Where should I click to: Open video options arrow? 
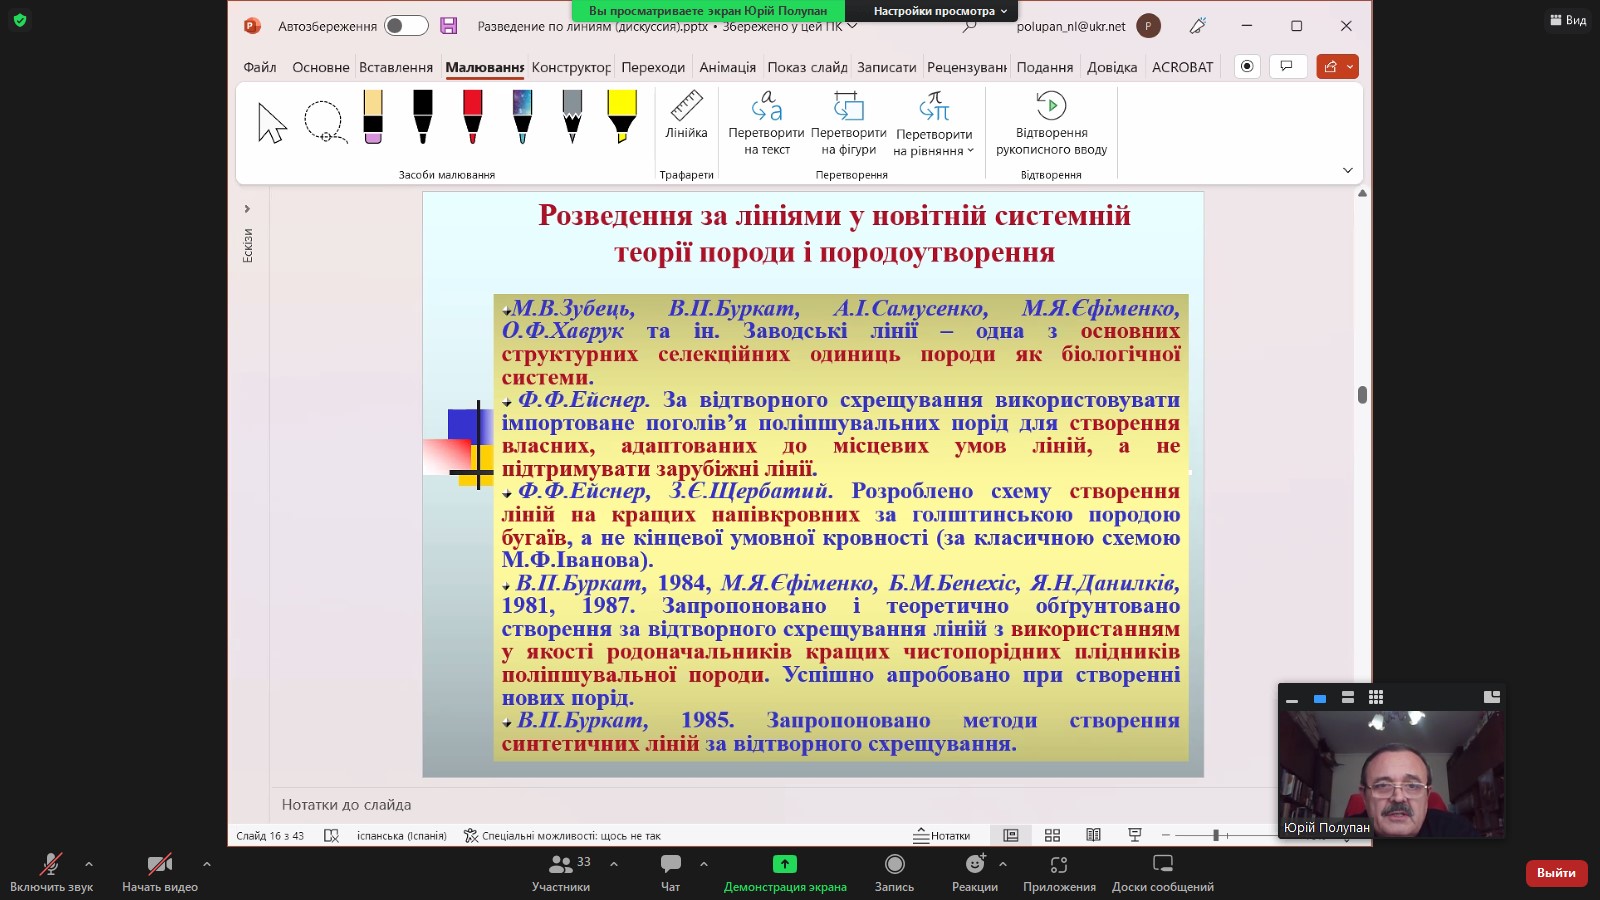(x=206, y=864)
